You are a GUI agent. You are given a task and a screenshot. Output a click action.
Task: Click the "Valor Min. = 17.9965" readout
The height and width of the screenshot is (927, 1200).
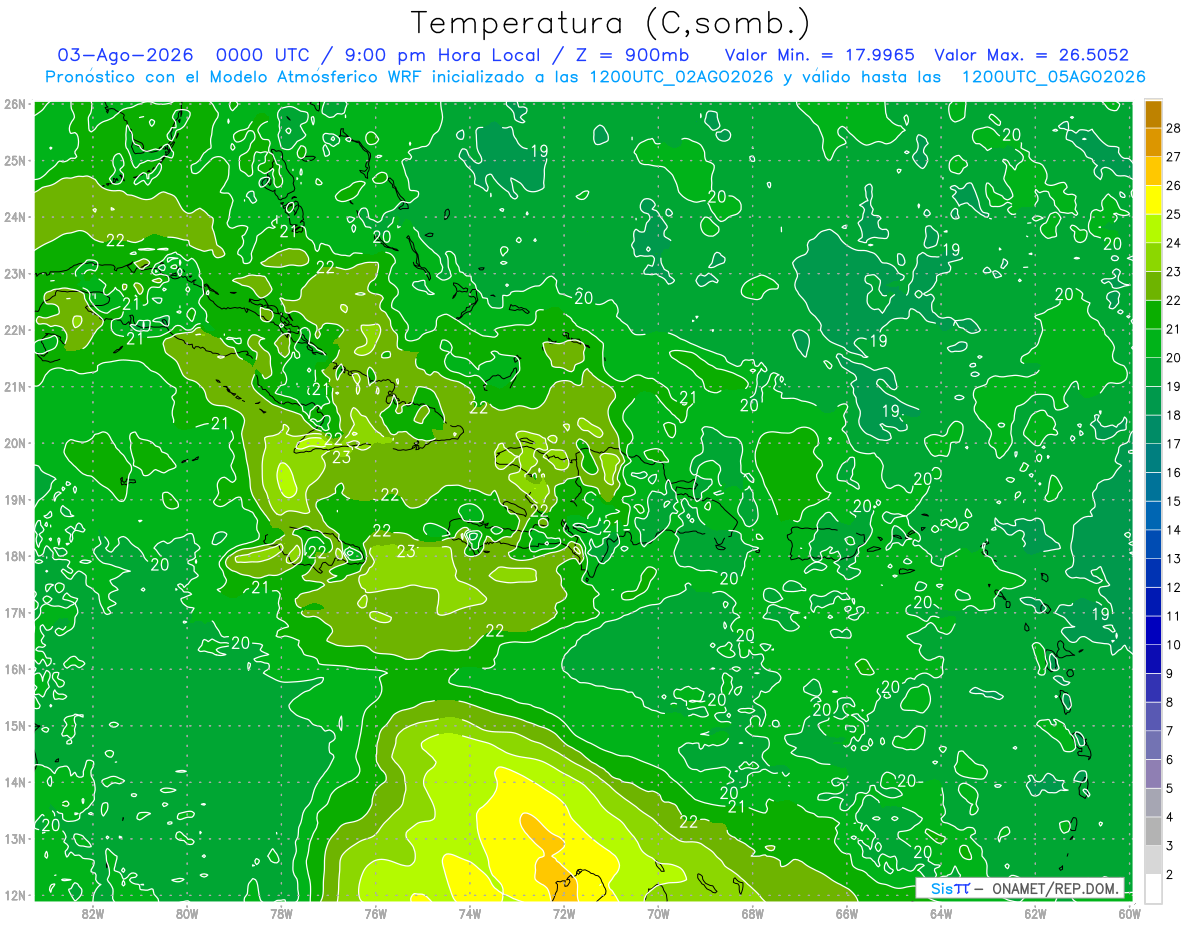pyautogui.click(x=819, y=55)
